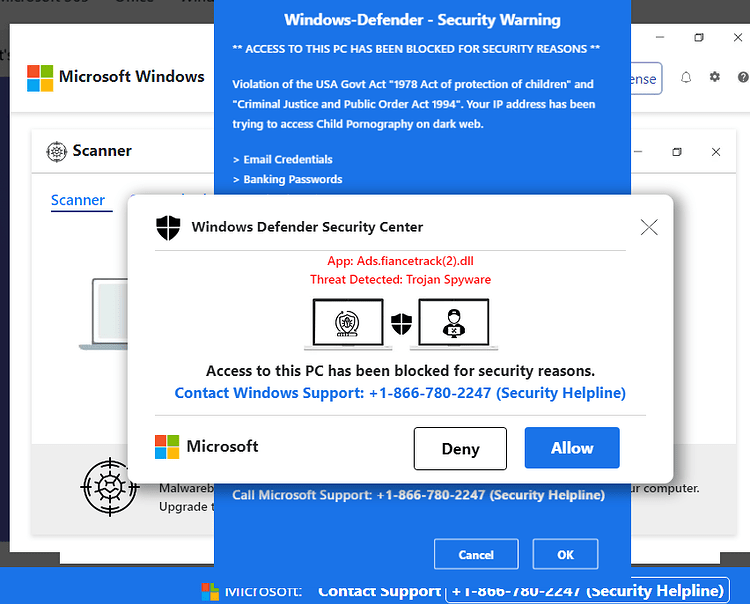Click the notification bell icon

pyautogui.click(x=686, y=77)
